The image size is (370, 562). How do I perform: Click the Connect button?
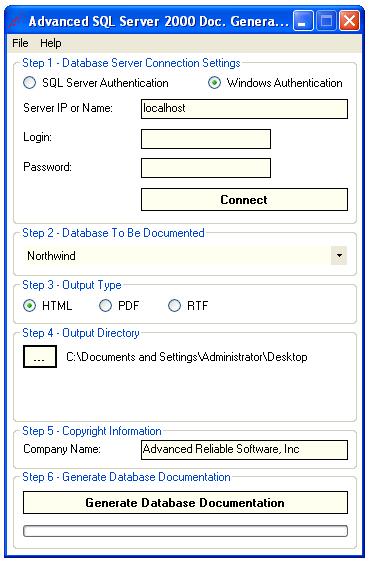244,200
